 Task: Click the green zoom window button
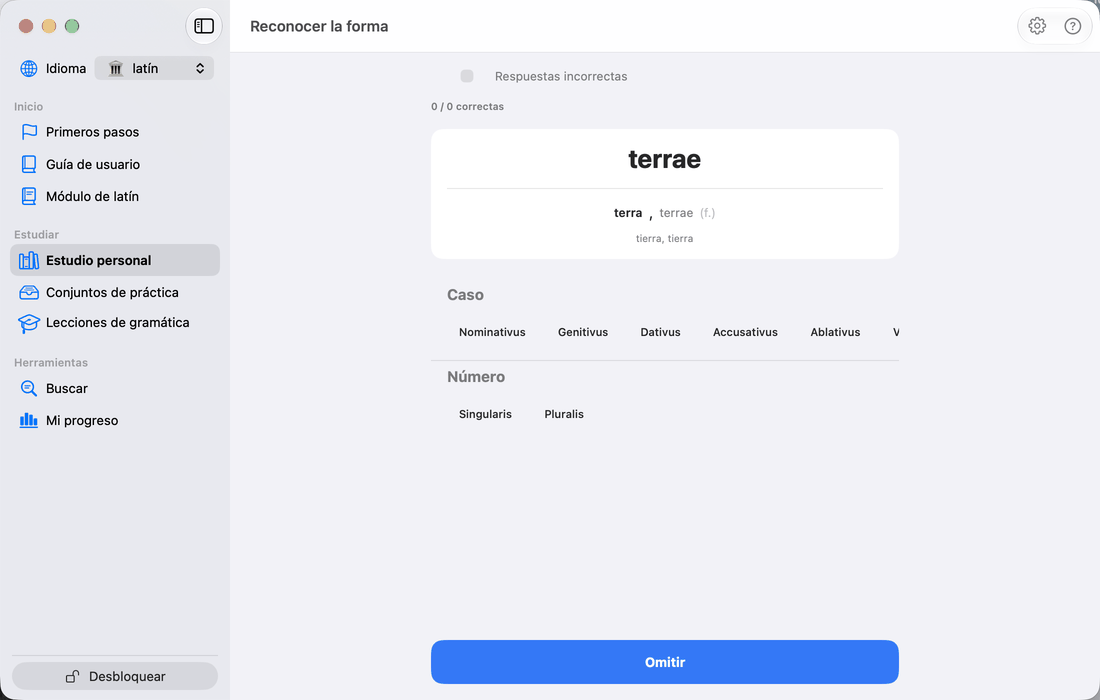pos(72,26)
